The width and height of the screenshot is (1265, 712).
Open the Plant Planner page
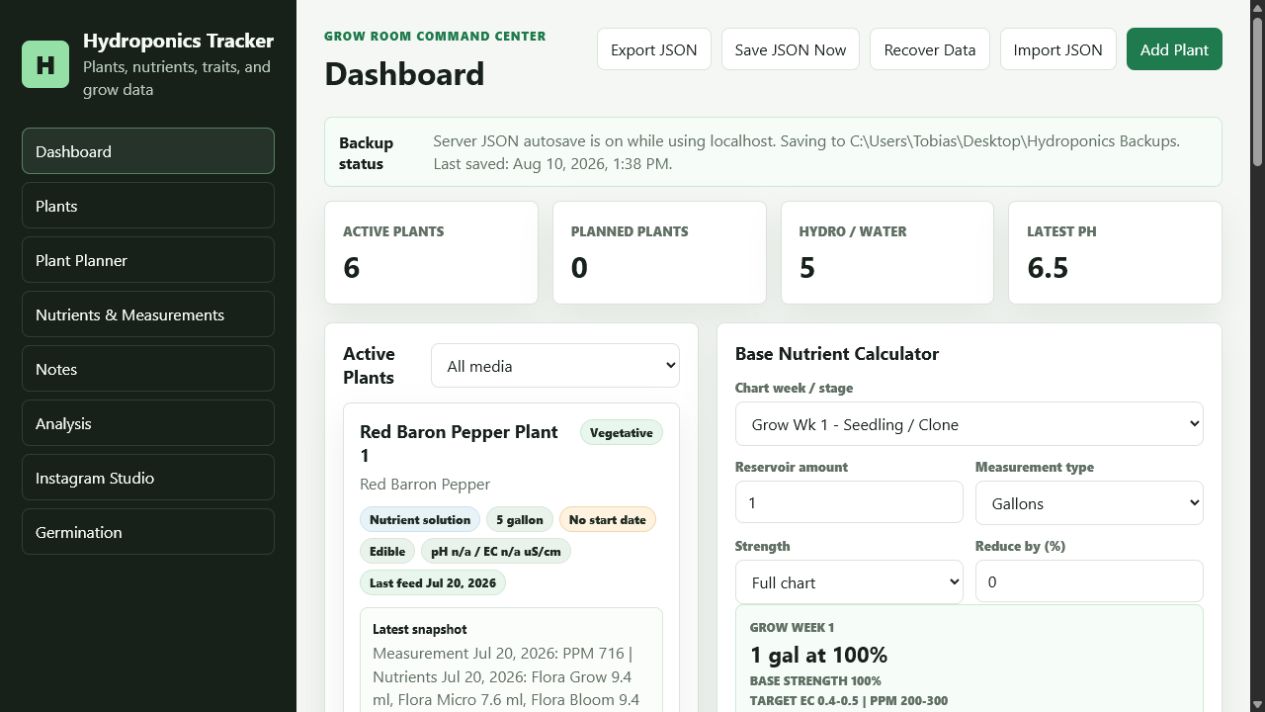(148, 260)
